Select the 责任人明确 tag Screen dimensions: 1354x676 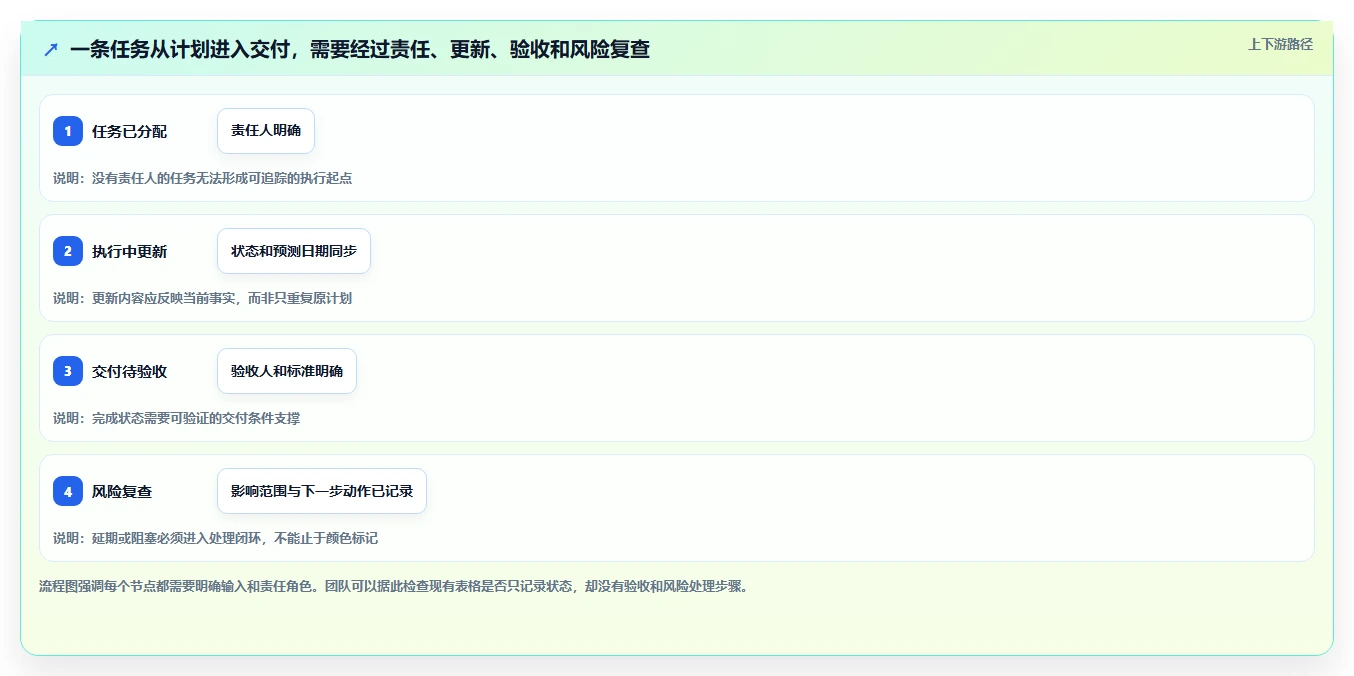(x=266, y=131)
